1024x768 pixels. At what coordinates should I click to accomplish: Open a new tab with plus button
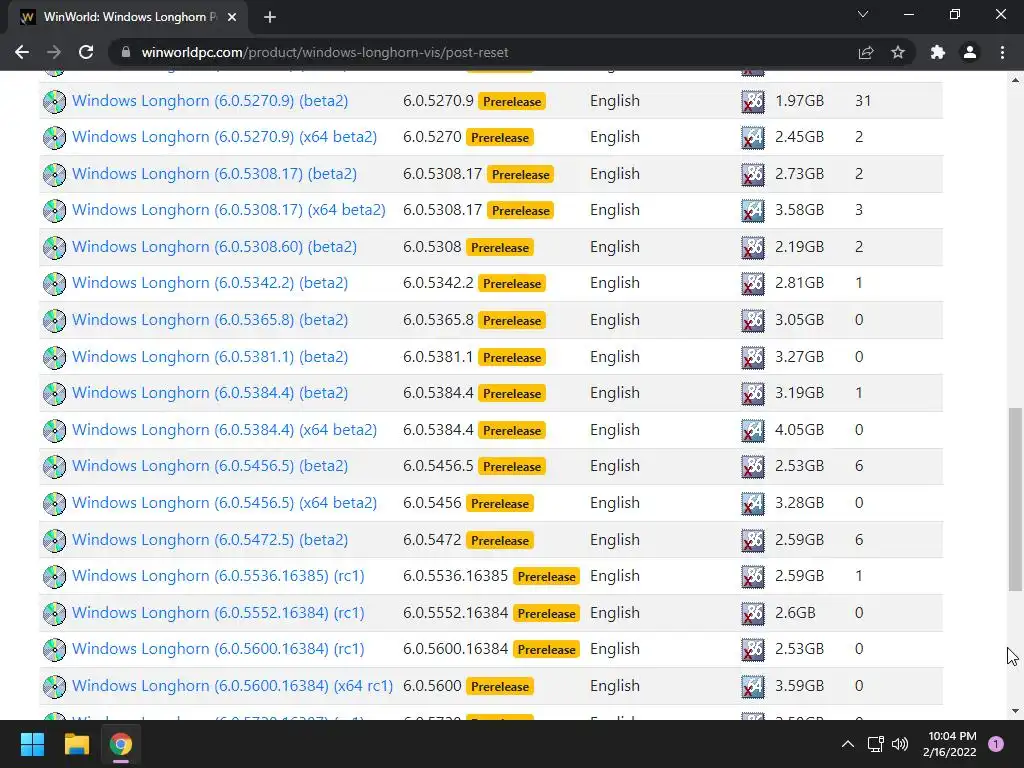pyautogui.click(x=270, y=17)
